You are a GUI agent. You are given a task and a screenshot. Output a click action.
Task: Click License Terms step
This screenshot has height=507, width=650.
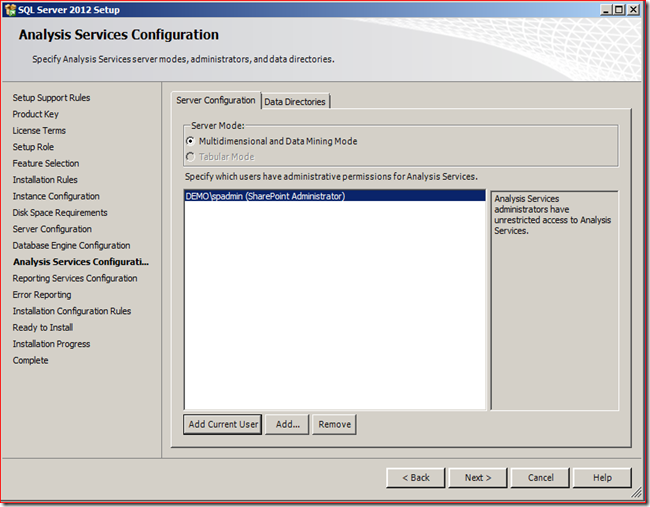click(39, 131)
